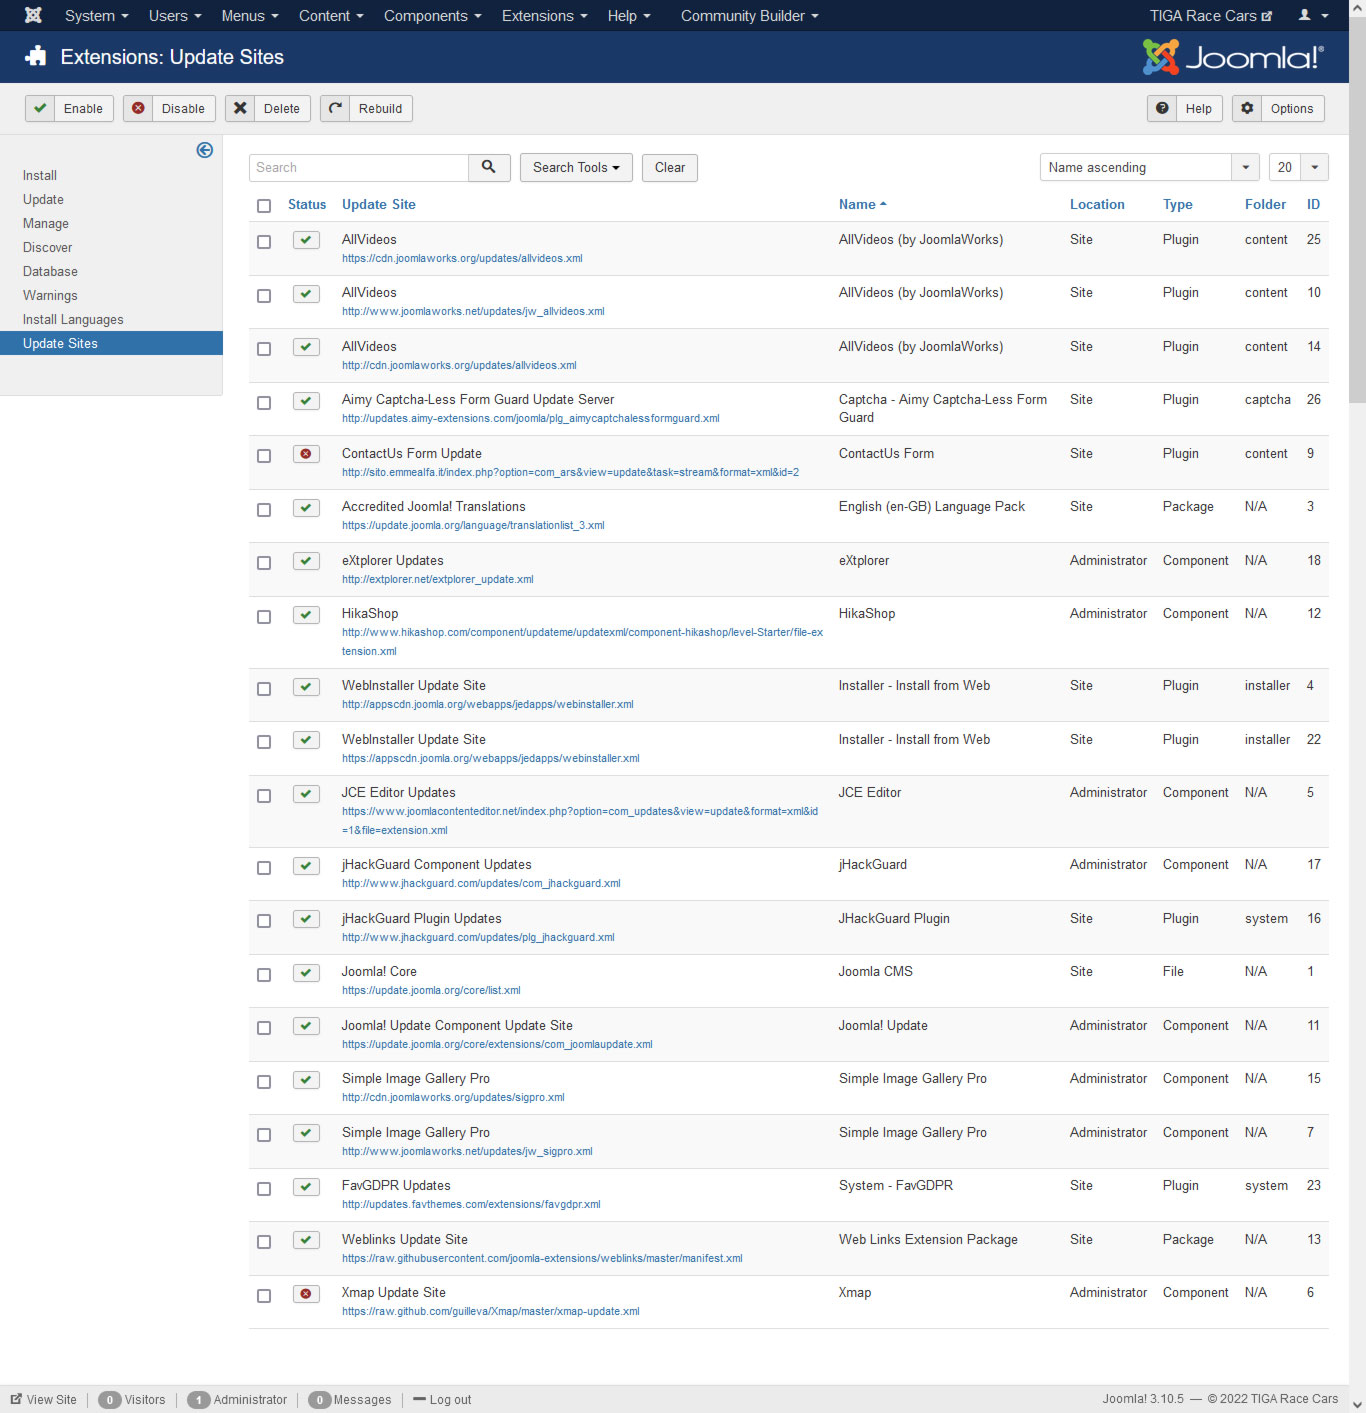
Task: Check the box for JCE Editor Updates row
Action: [x=264, y=796]
